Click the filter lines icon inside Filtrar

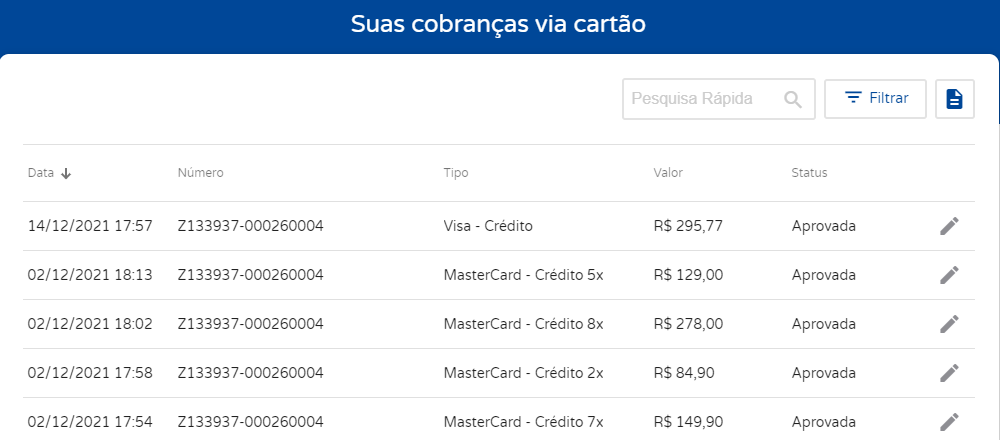point(853,98)
